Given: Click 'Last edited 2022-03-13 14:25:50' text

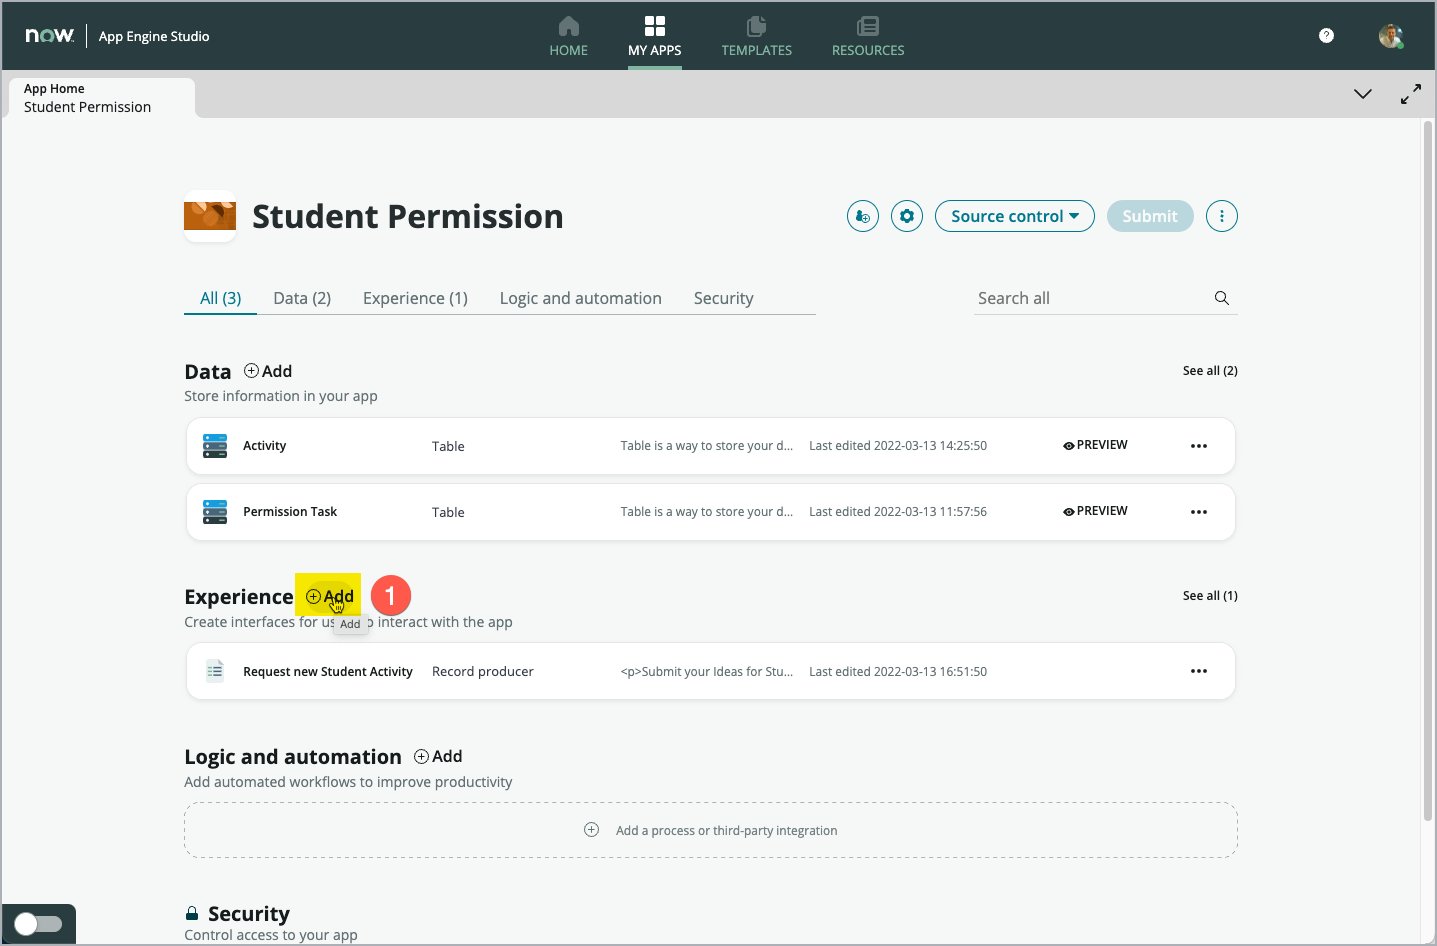Looking at the screenshot, I should click(x=898, y=446).
